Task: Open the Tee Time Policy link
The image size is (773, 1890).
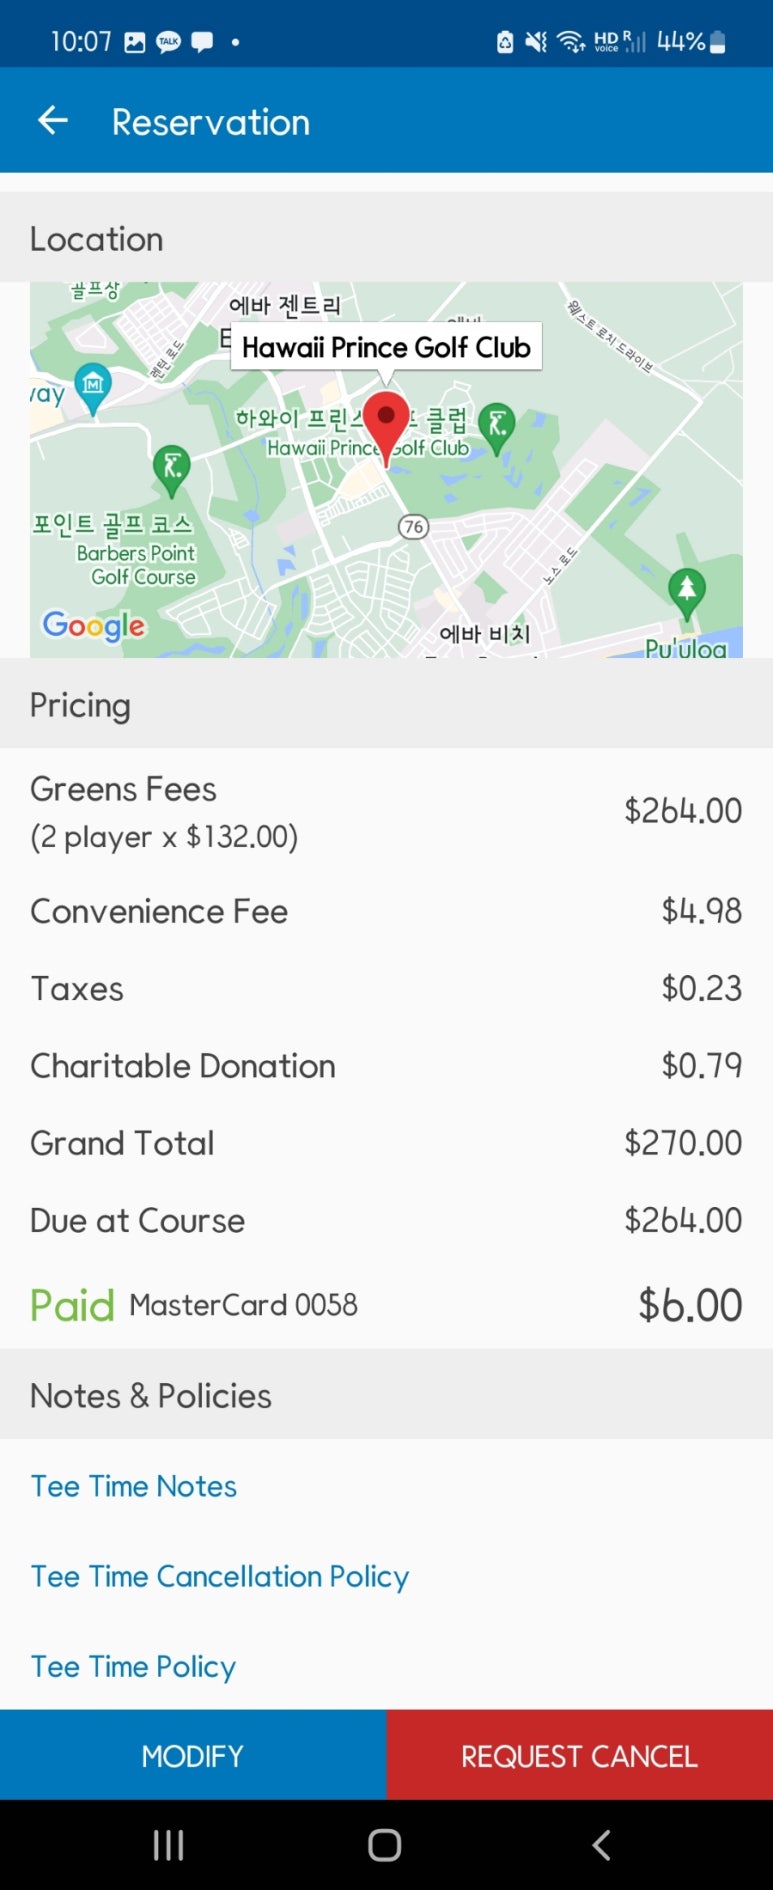Action: pyautogui.click(x=134, y=1666)
